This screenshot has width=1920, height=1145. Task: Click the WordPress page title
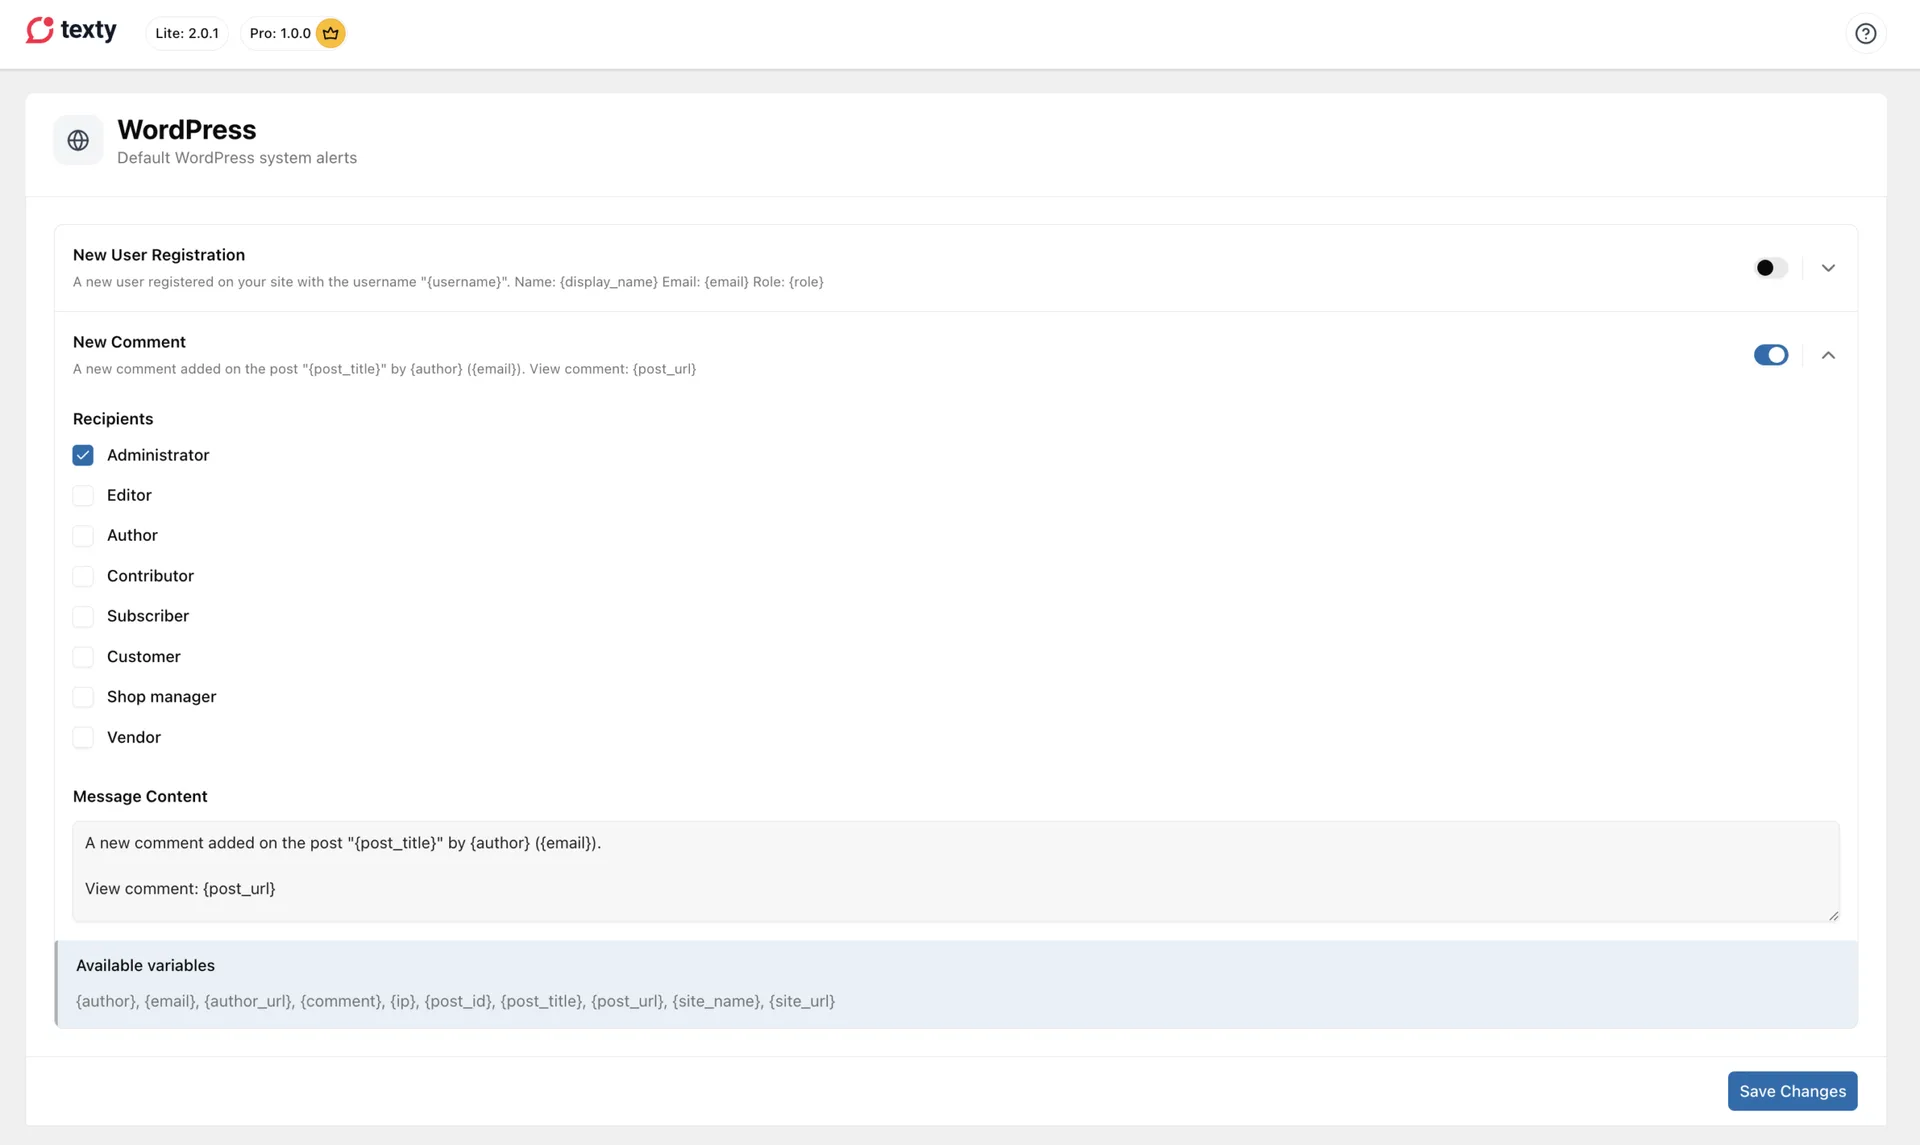pyautogui.click(x=187, y=130)
